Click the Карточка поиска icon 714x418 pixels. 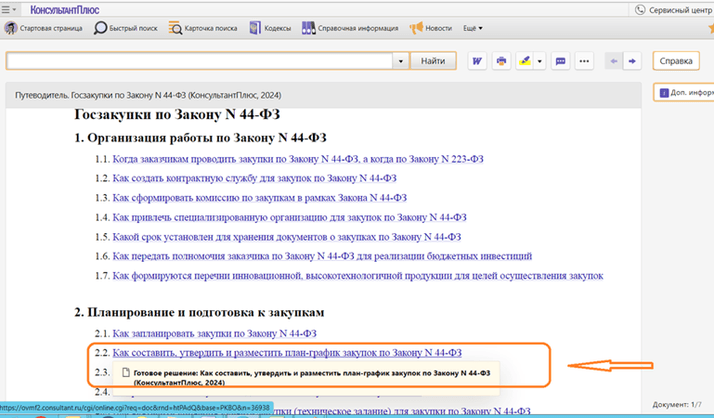(175, 28)
